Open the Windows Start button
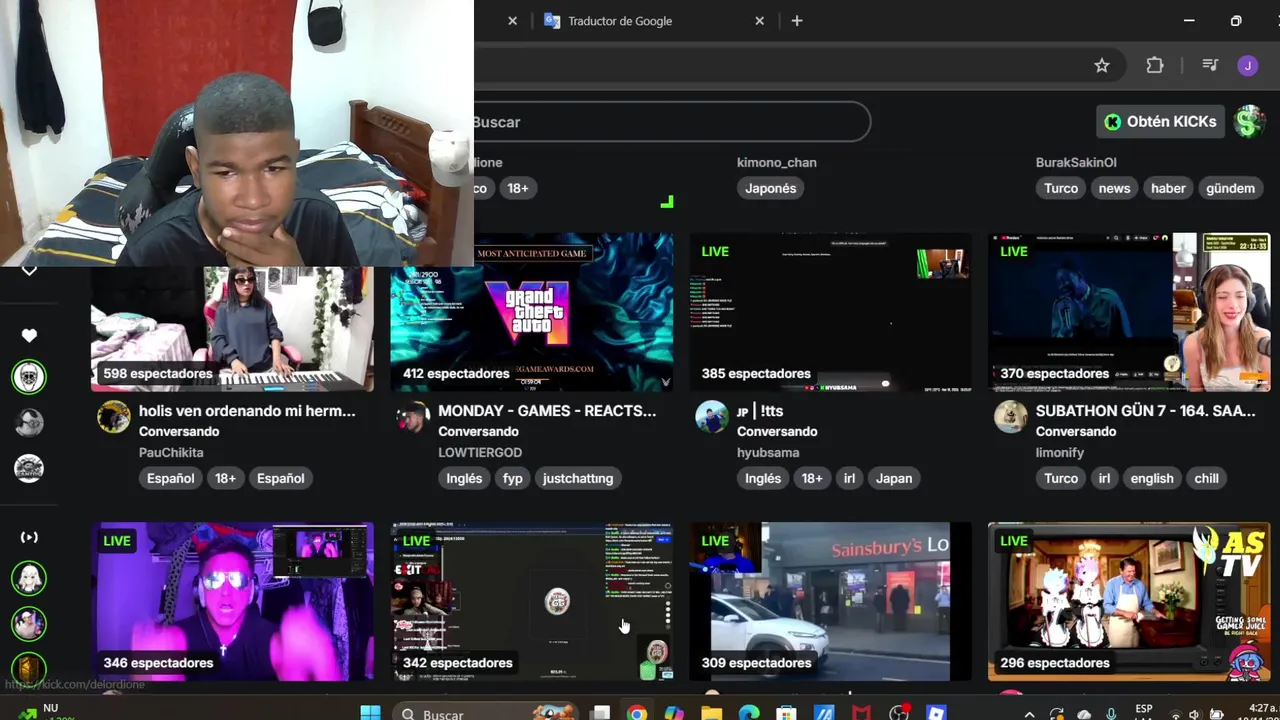The image size is (1280, 720). pos(370,713)
